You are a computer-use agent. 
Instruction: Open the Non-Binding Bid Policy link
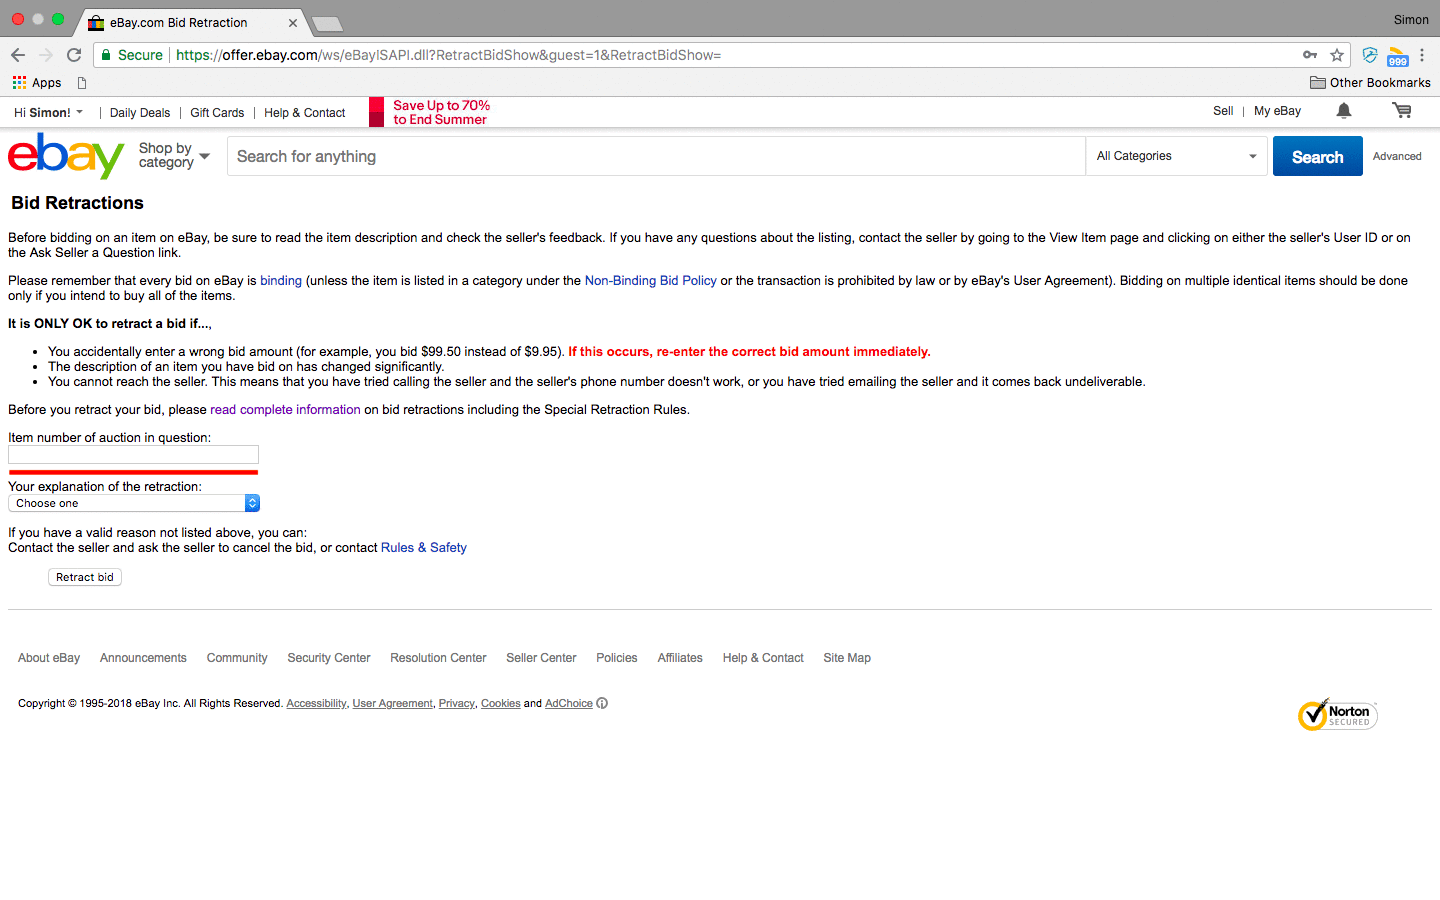coord(651,281)
